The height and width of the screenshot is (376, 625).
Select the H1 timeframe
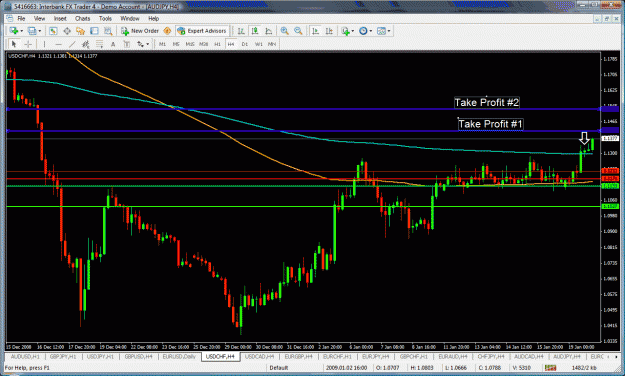click(217, 44)
